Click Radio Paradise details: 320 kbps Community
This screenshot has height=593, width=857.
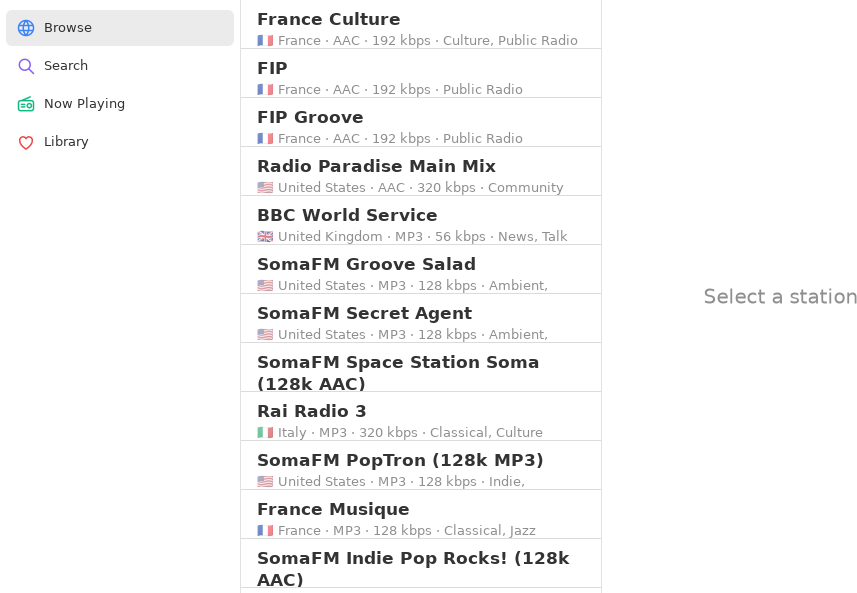[x=490, y=187]
